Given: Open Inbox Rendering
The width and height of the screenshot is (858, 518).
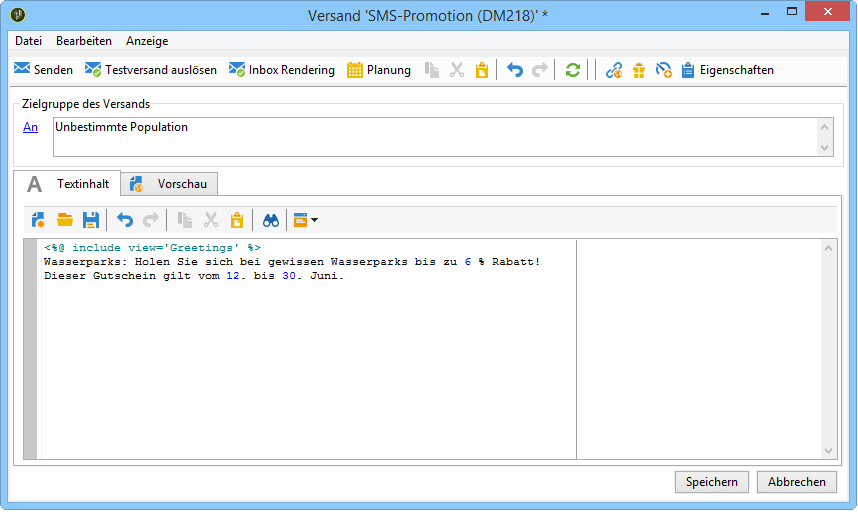Looking at the screenshot, I should (x=282, y=70).
